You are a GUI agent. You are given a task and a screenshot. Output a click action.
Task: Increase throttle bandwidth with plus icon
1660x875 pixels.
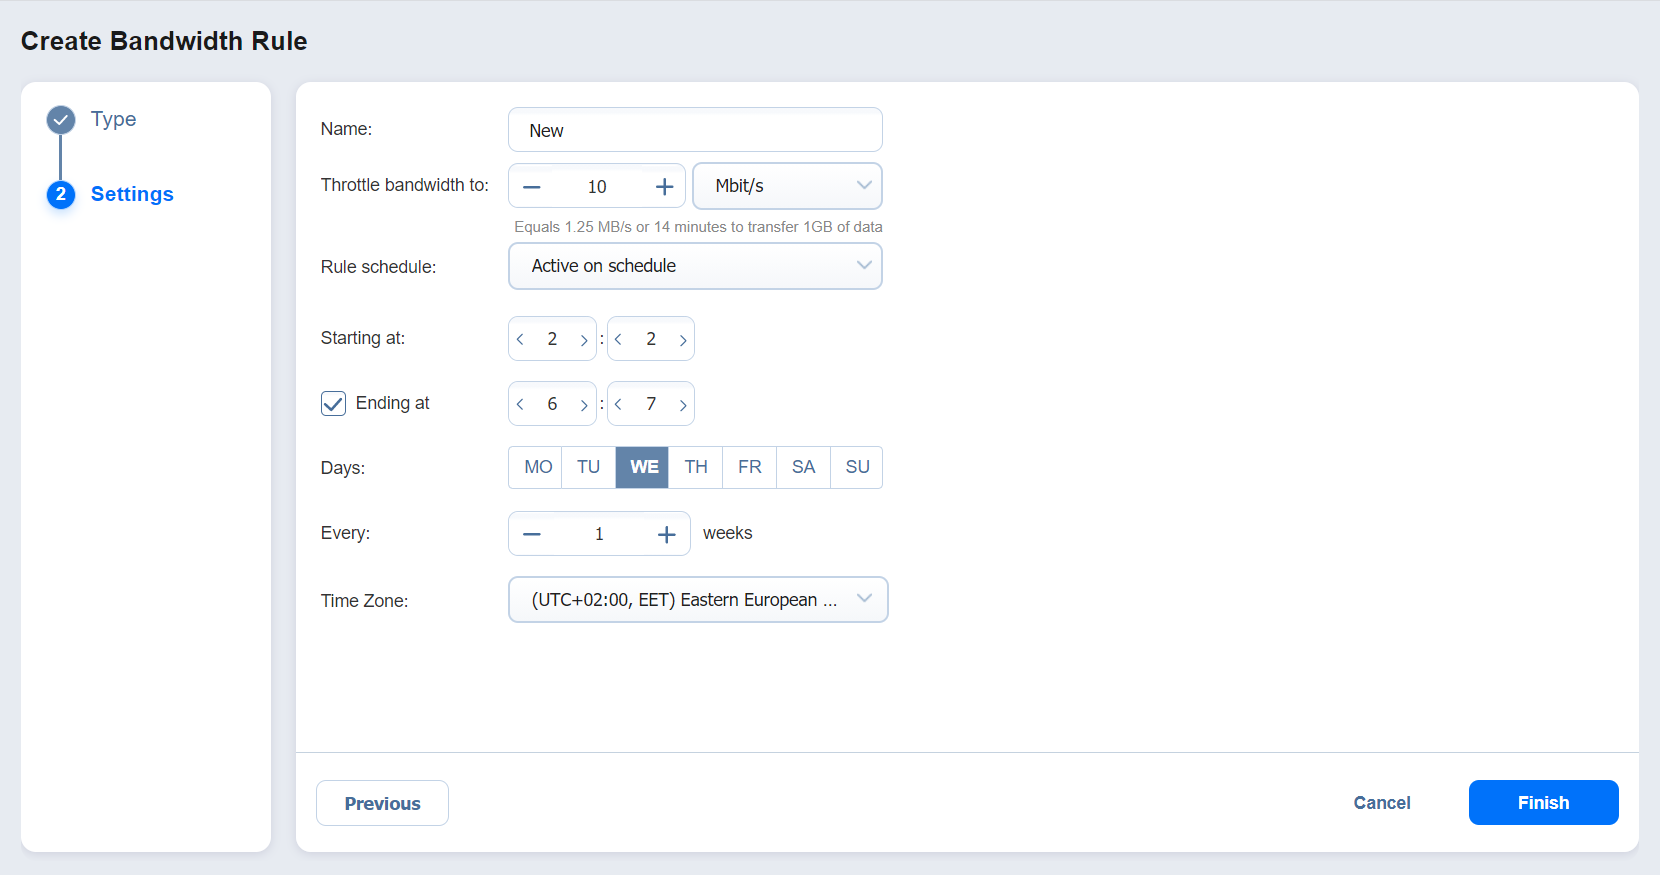(664, 187)
